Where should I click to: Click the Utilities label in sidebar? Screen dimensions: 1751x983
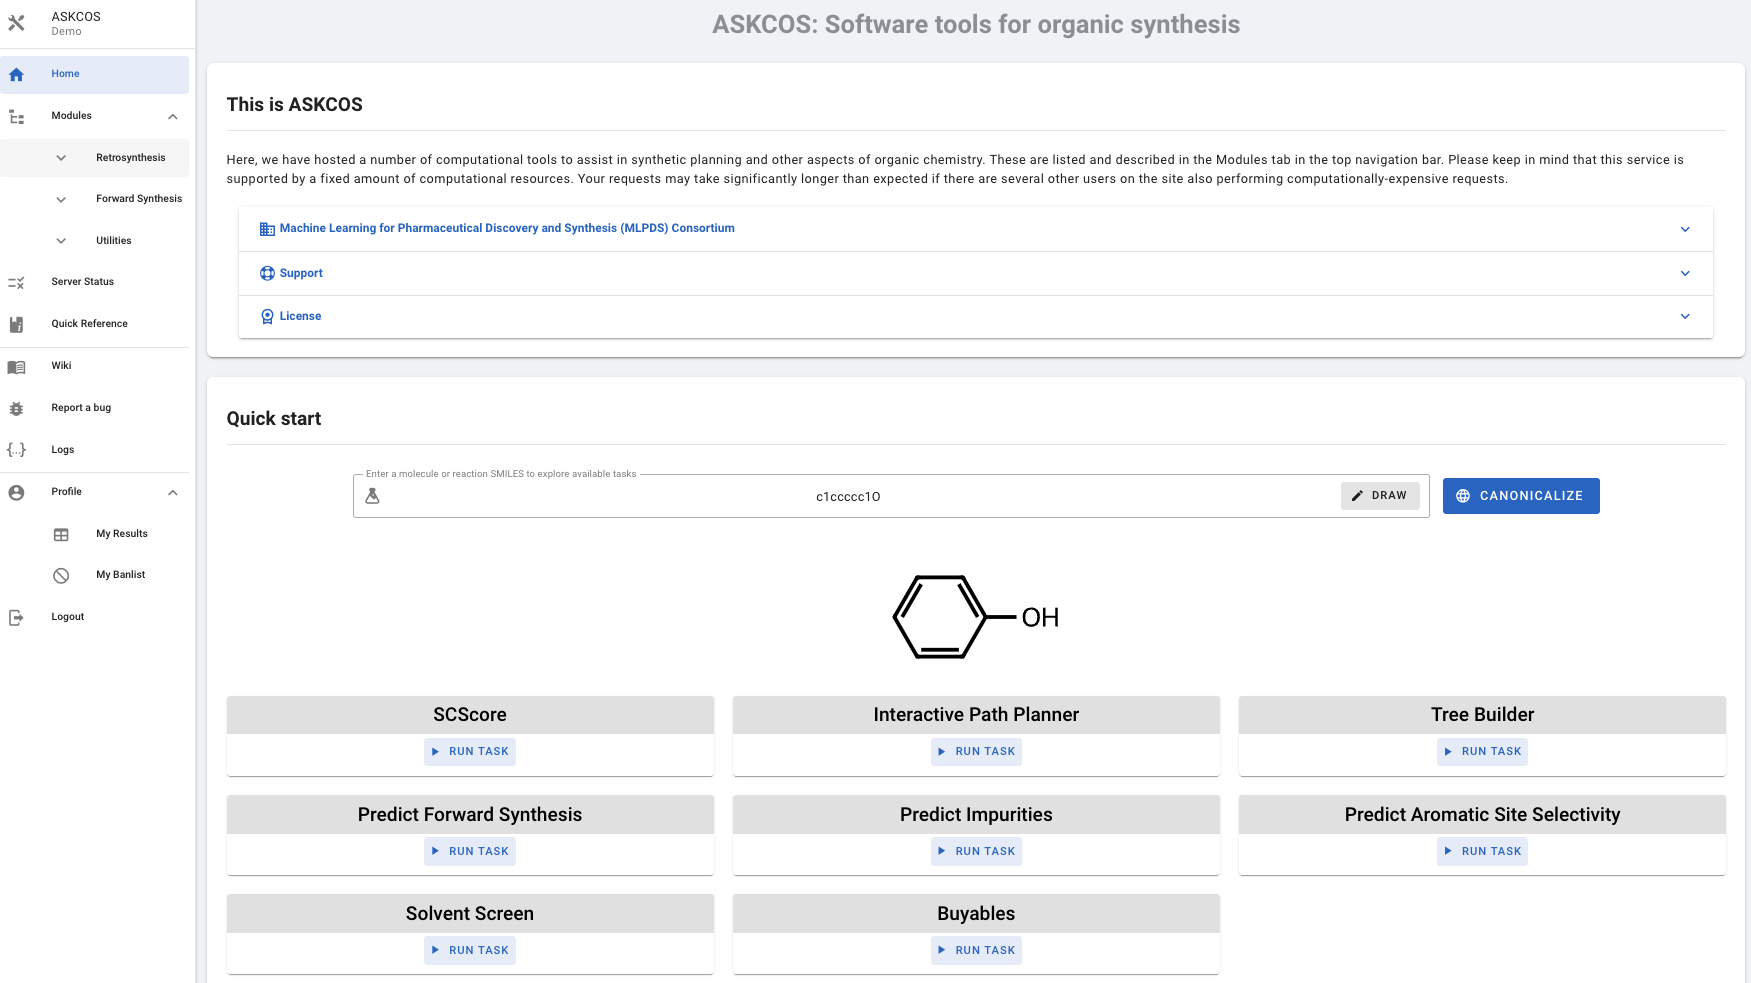tap(114, 241)
